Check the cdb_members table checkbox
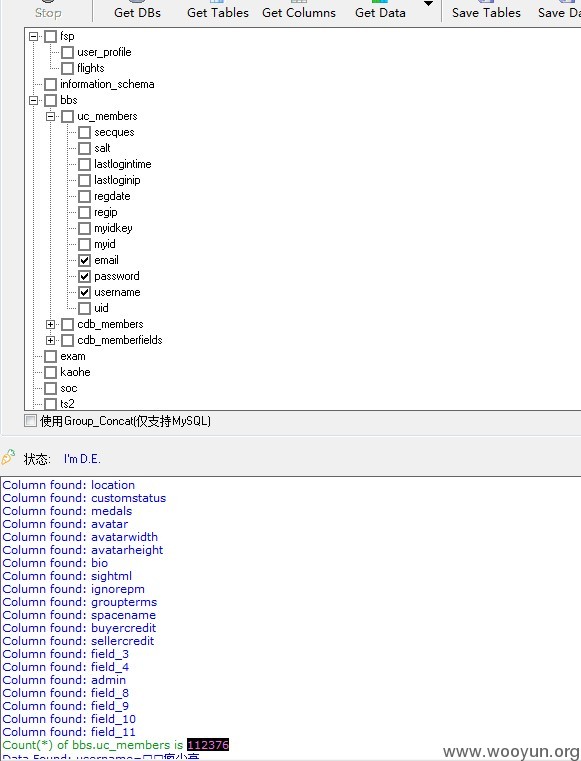The image size is (581, 761). pyautogui.click(x=67, y=324)
